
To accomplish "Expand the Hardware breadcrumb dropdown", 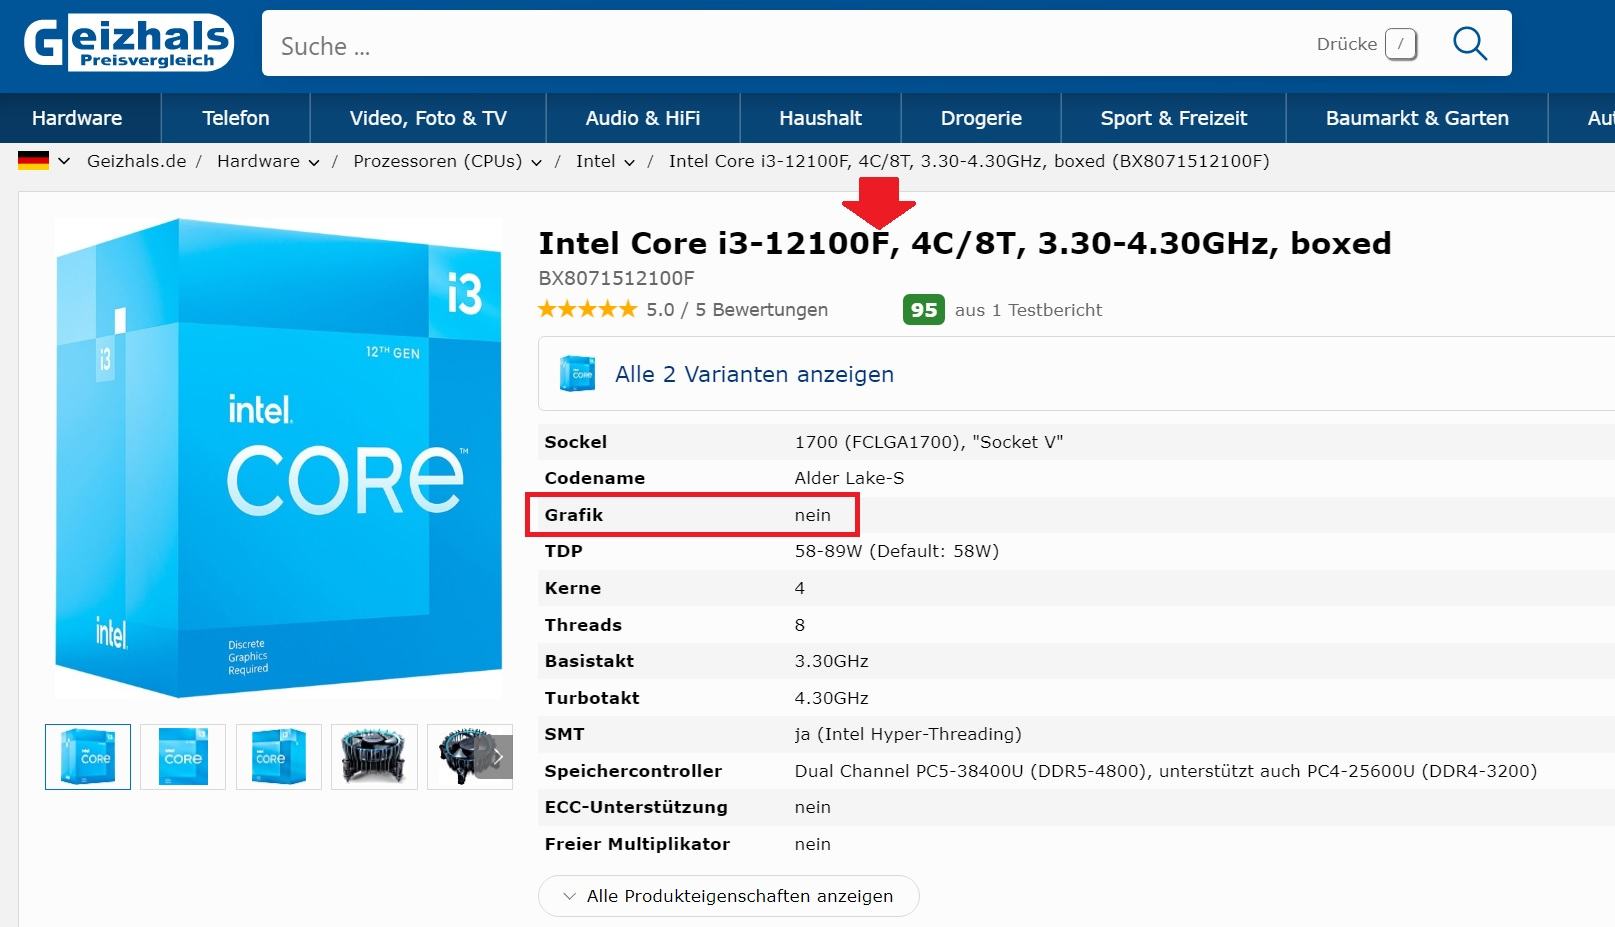I will click(314, 162).
